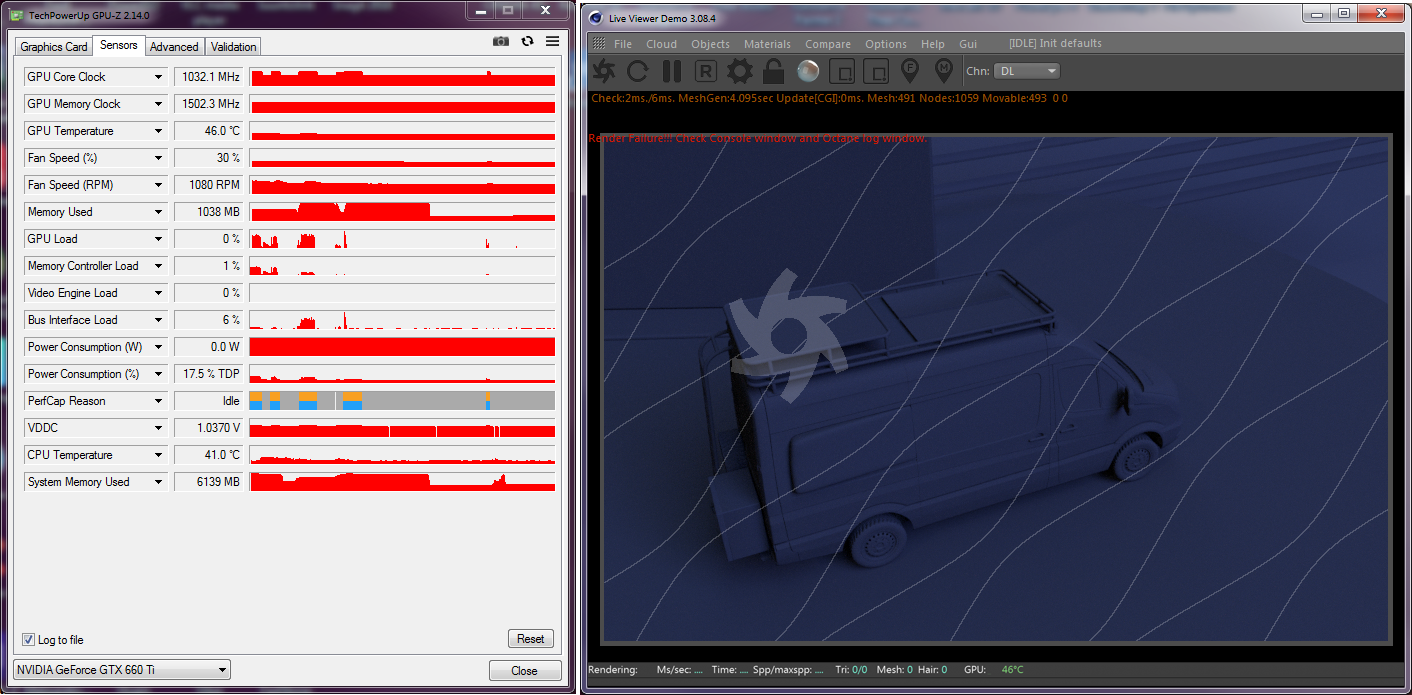The image size is (1412, 695).
Task: Click the R reset icon in Live Viewer toolbar
Action: 706,71
